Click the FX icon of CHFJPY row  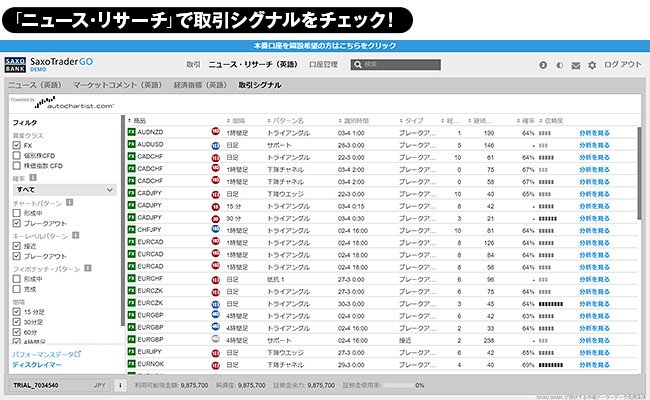(131, 230)
